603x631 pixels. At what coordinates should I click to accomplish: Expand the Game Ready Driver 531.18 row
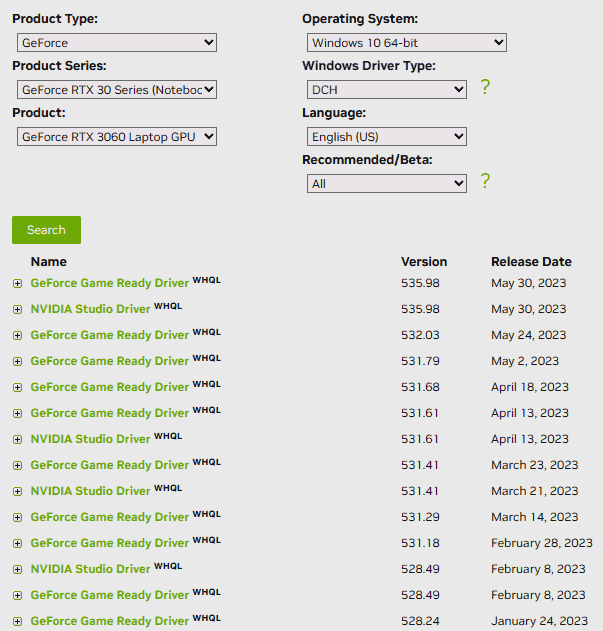tap(17, 544)
